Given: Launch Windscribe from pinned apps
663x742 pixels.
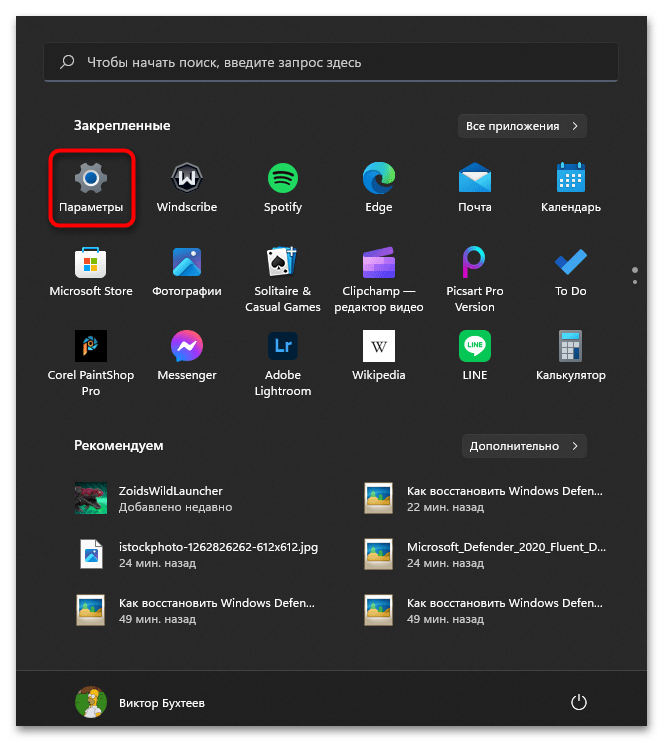Looking at the screenshot, I should click(187, 188).
